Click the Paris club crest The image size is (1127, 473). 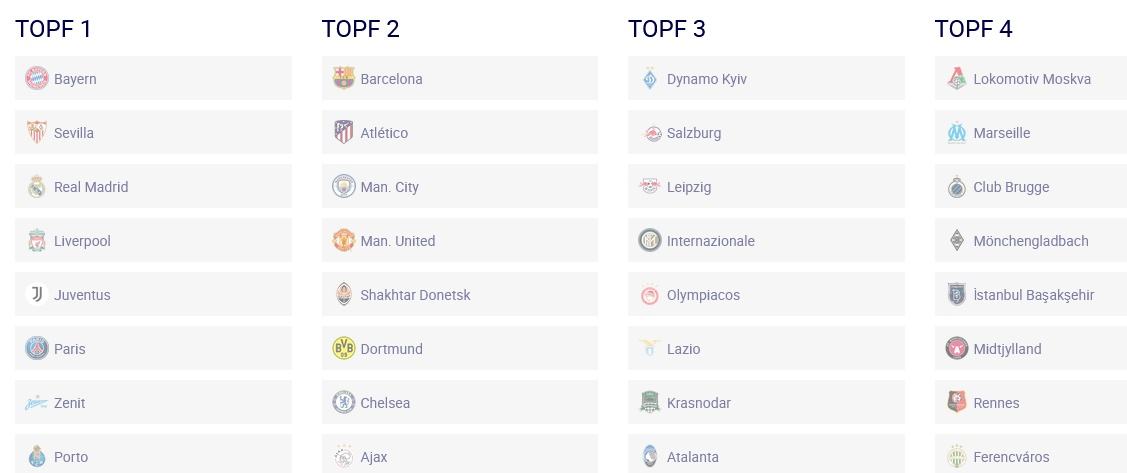pos(37,348)
